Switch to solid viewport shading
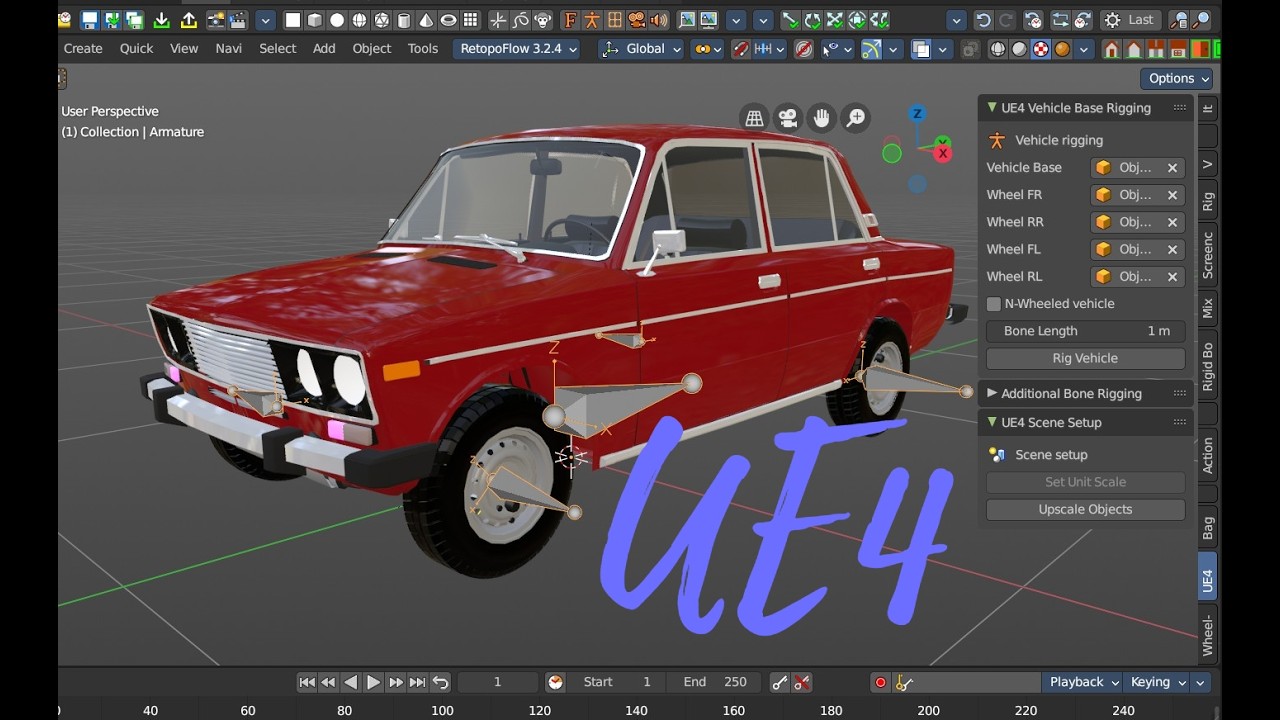Viewport: 1280px width, 720px height. [x=1019, y=49]
